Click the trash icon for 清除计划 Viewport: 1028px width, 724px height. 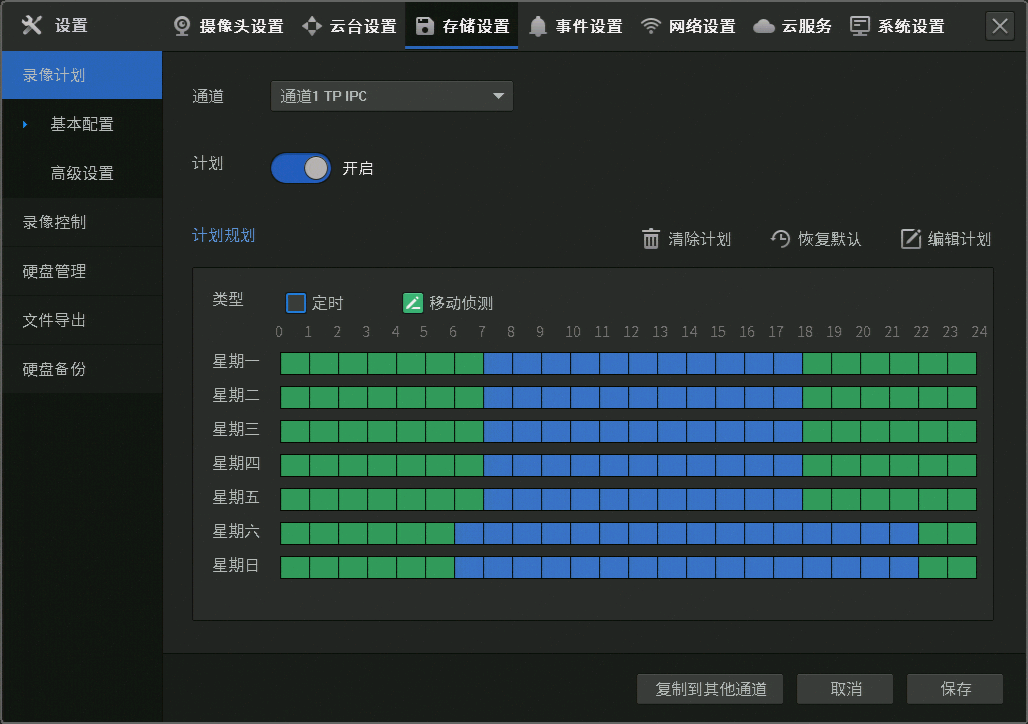tap(651, 239)
